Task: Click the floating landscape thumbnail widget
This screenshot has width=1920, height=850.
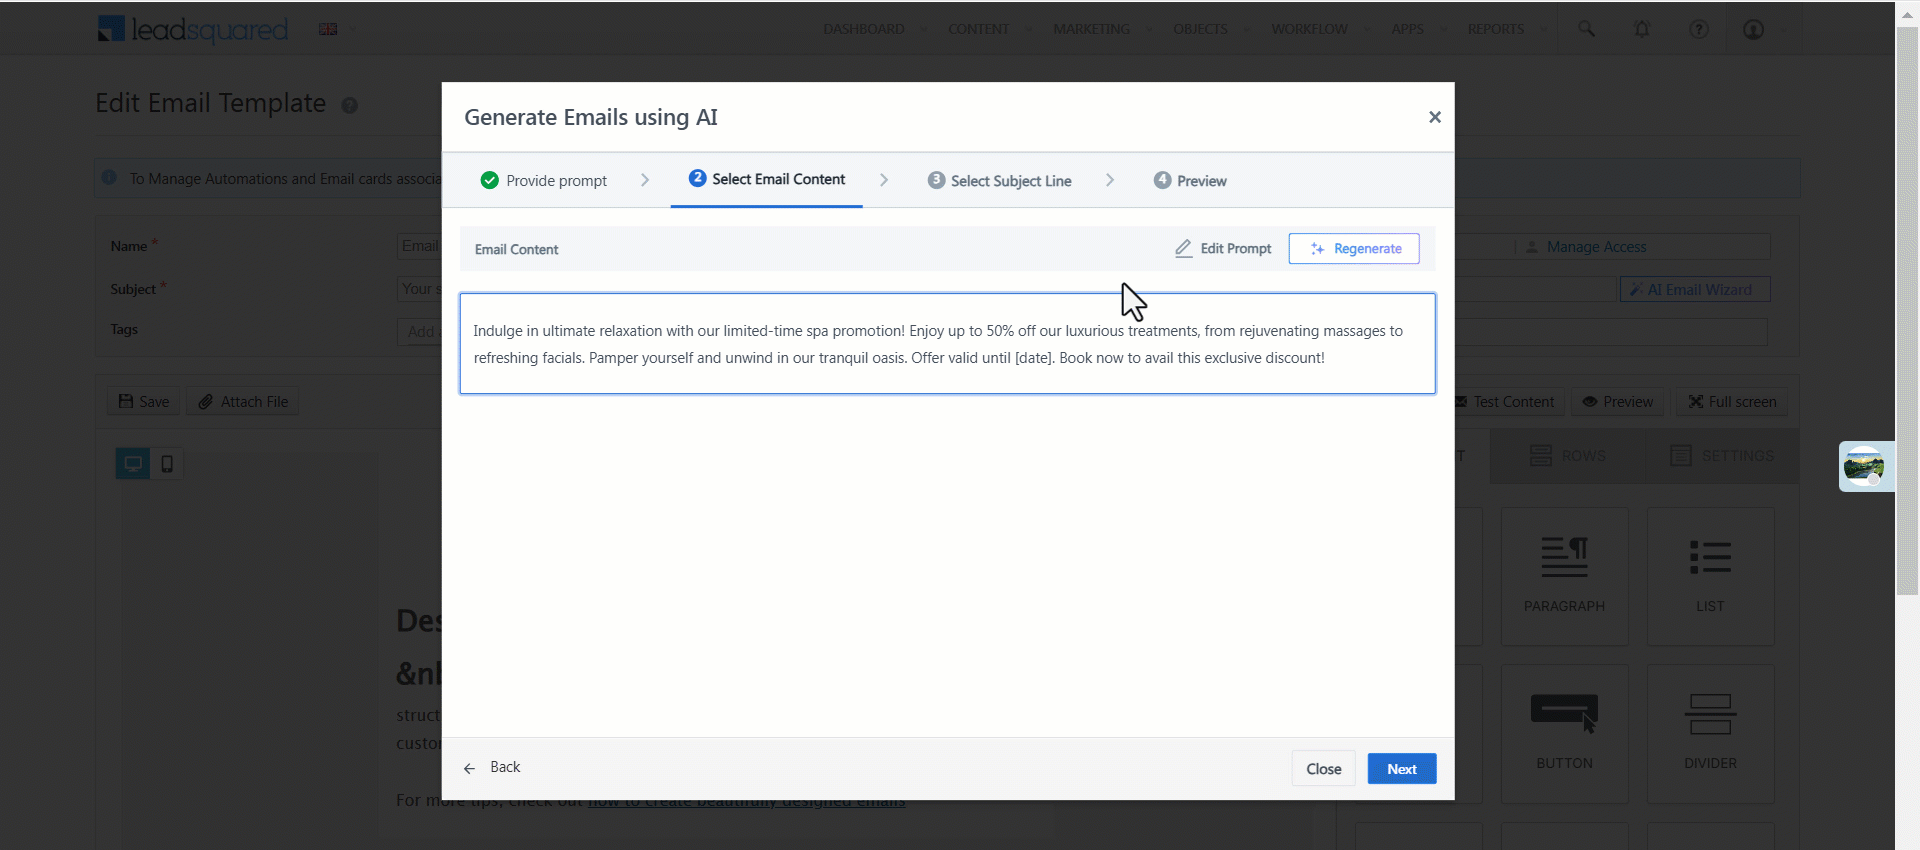Action: point(1865,466)
